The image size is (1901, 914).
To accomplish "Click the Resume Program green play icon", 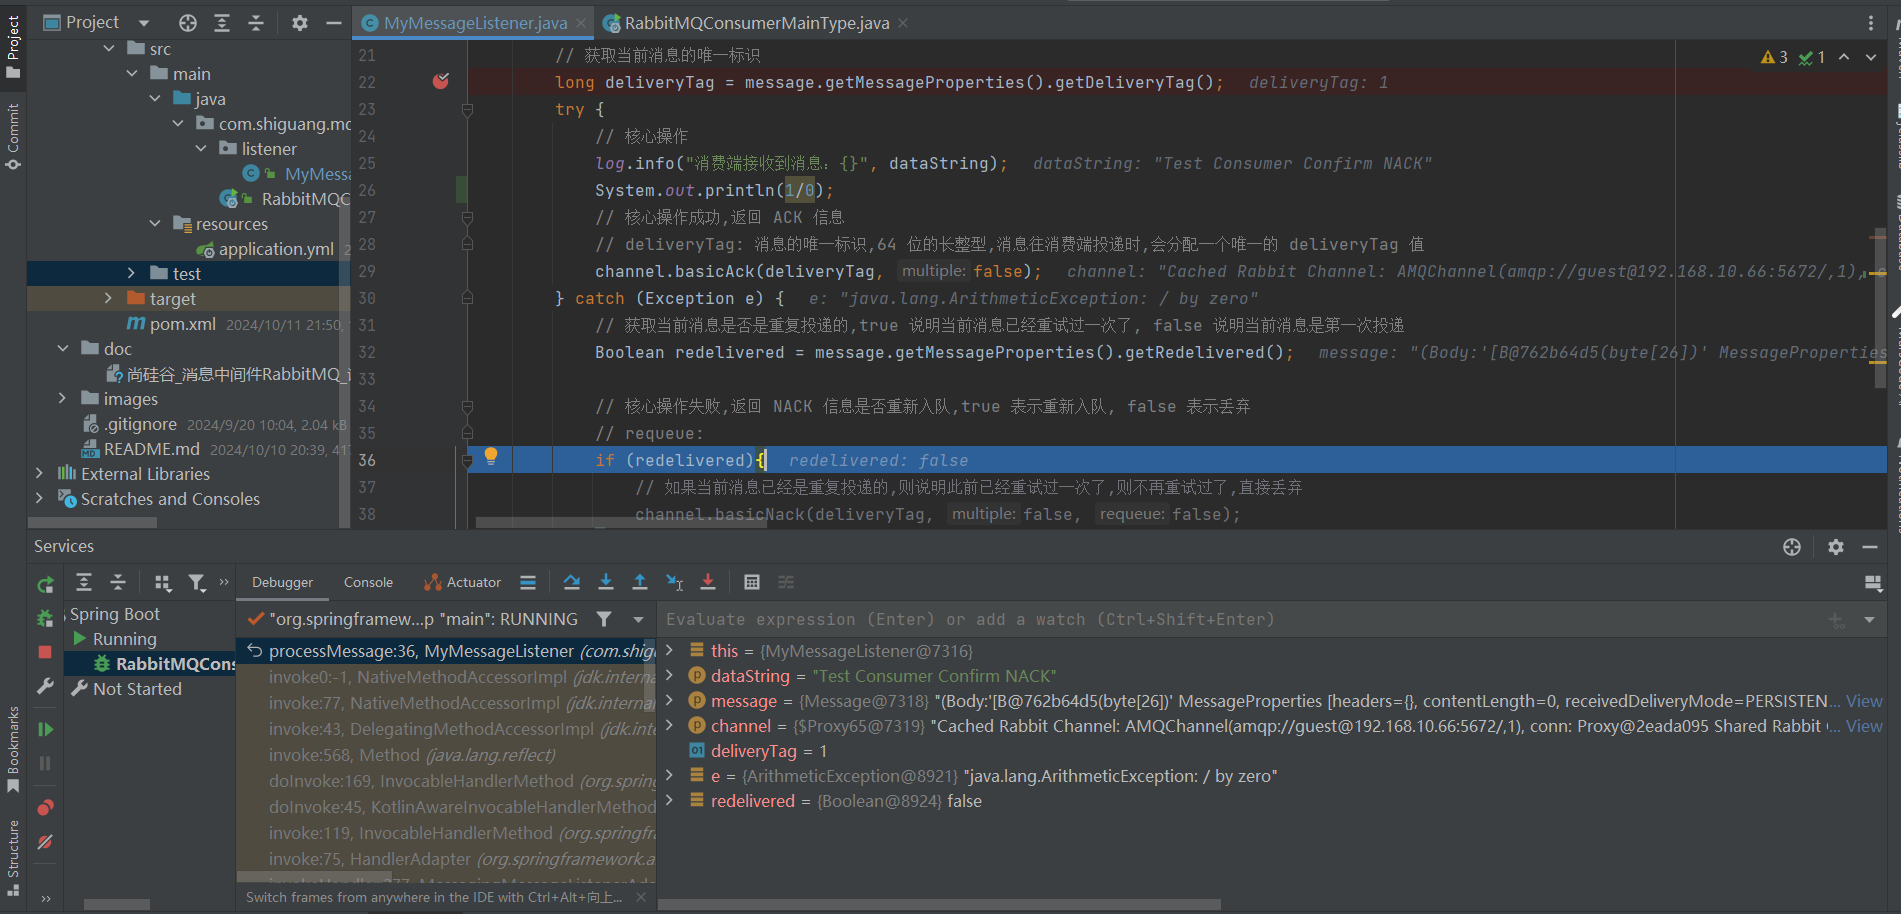I will point(45,729).
